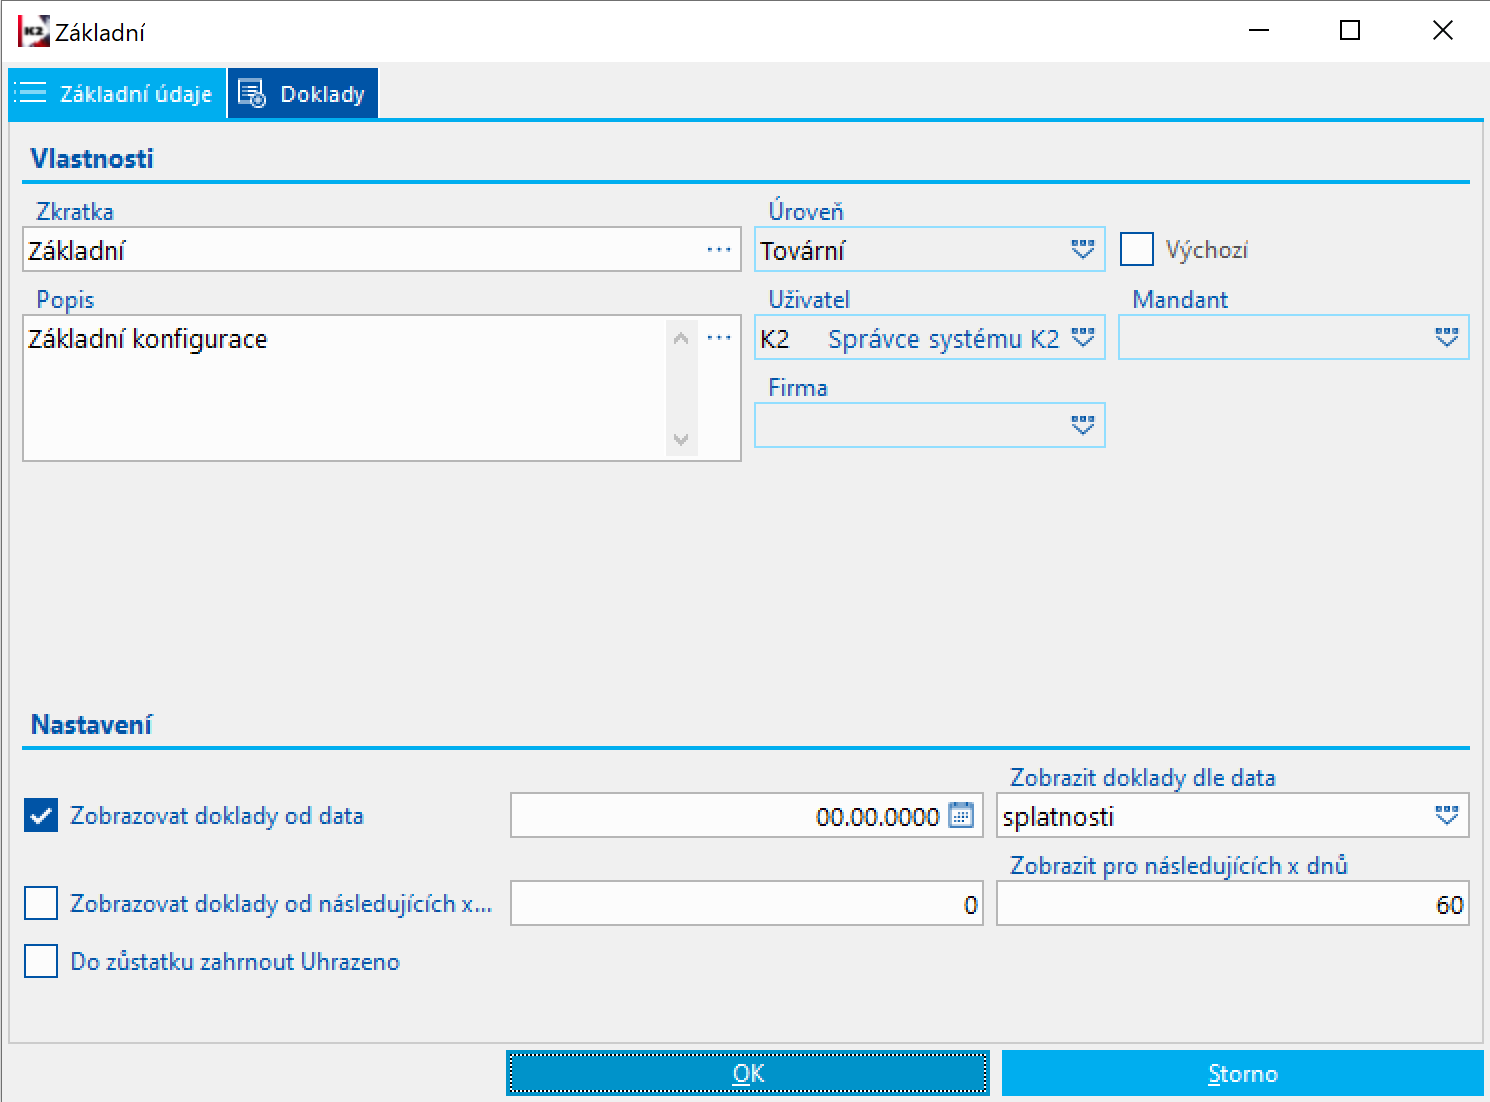Click the ellipsis button in Zkratka field
Viewport: 1490px width, 1102px height.
click(x=719, y=250)
